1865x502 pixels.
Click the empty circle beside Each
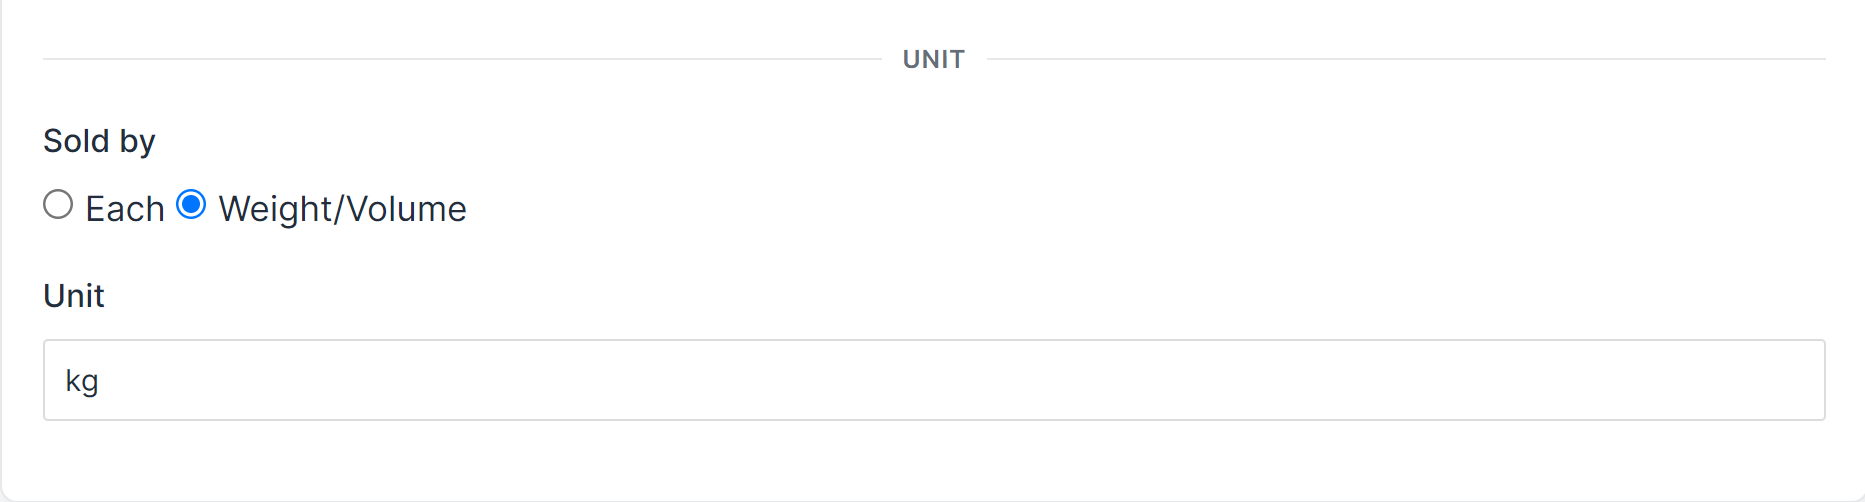(58, 205)
